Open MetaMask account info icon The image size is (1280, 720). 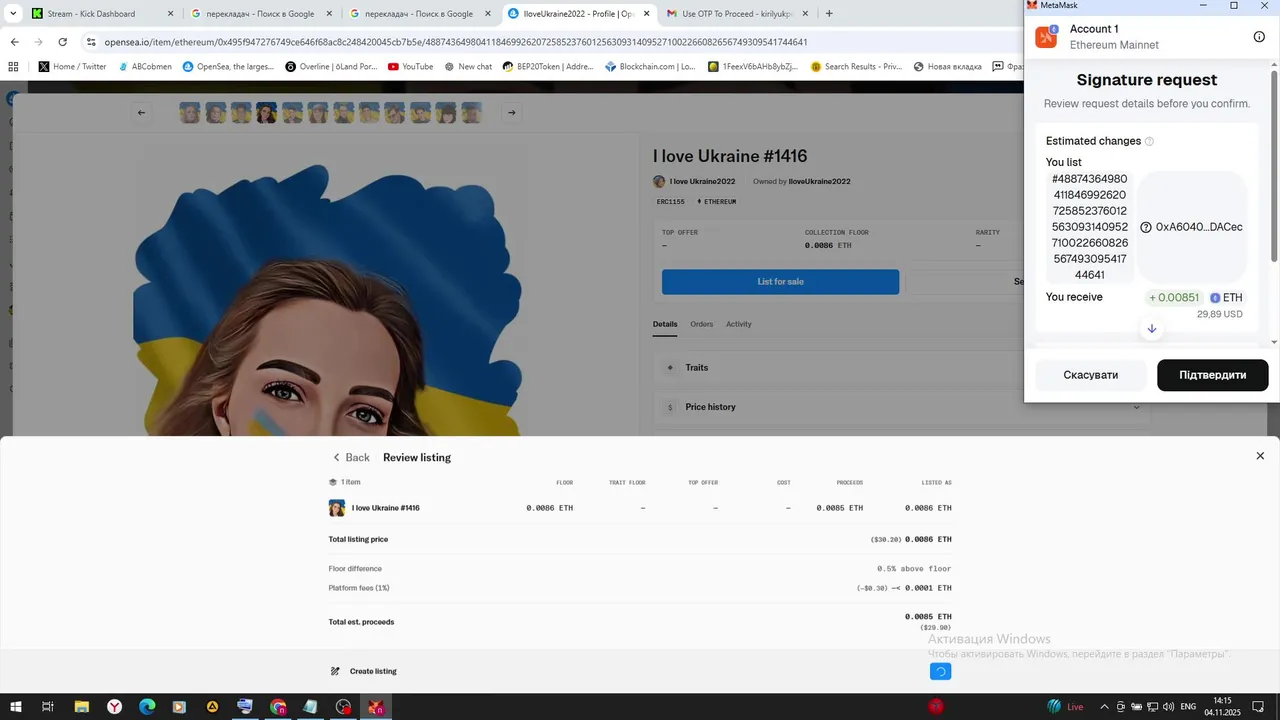(x=1259, y=37)
